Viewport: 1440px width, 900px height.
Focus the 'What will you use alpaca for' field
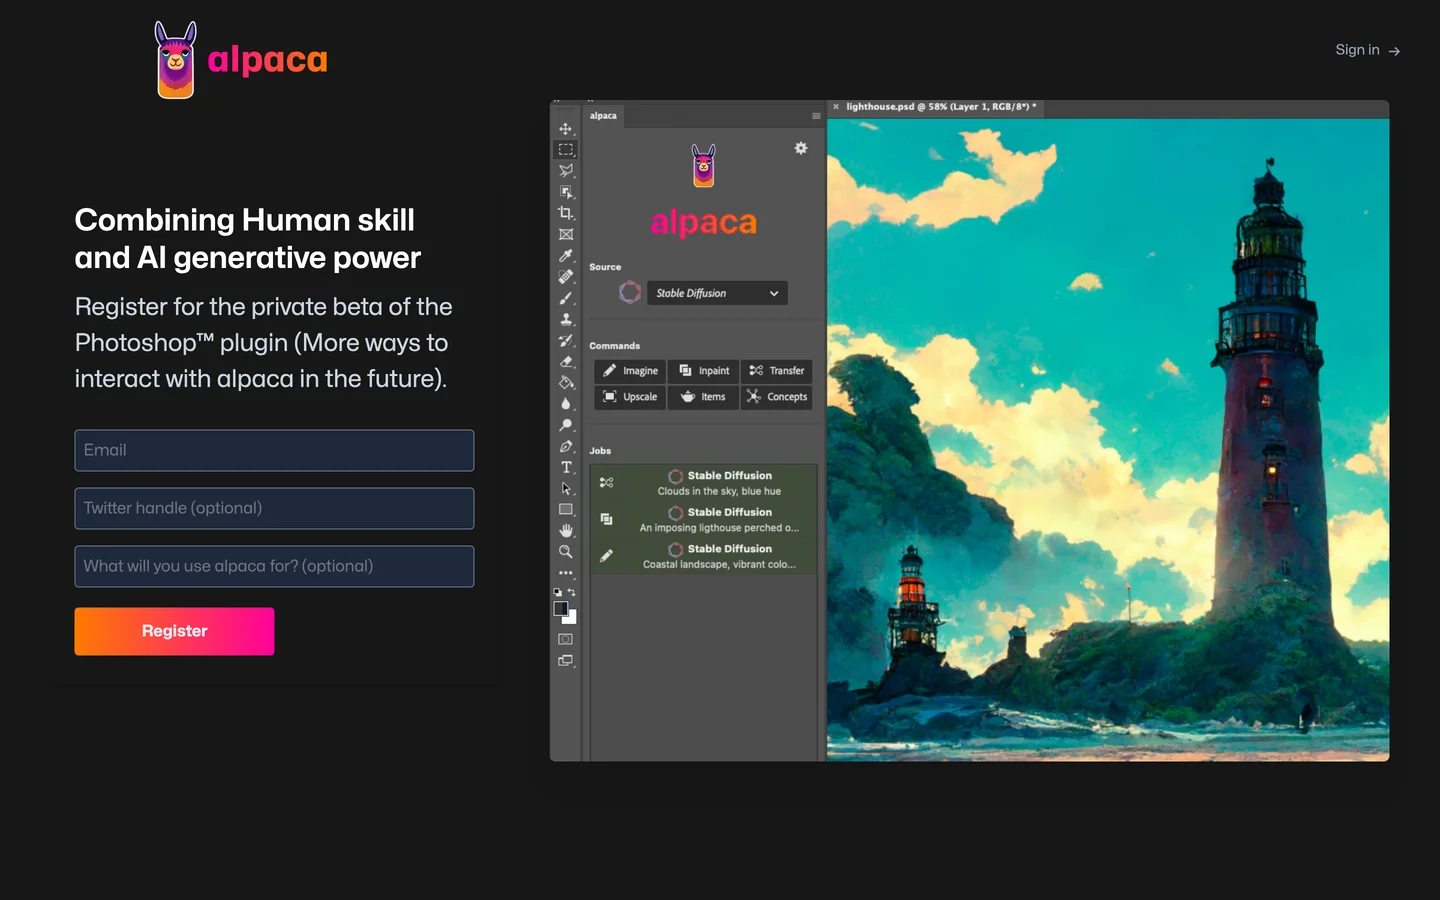click(x=274, y=567)
